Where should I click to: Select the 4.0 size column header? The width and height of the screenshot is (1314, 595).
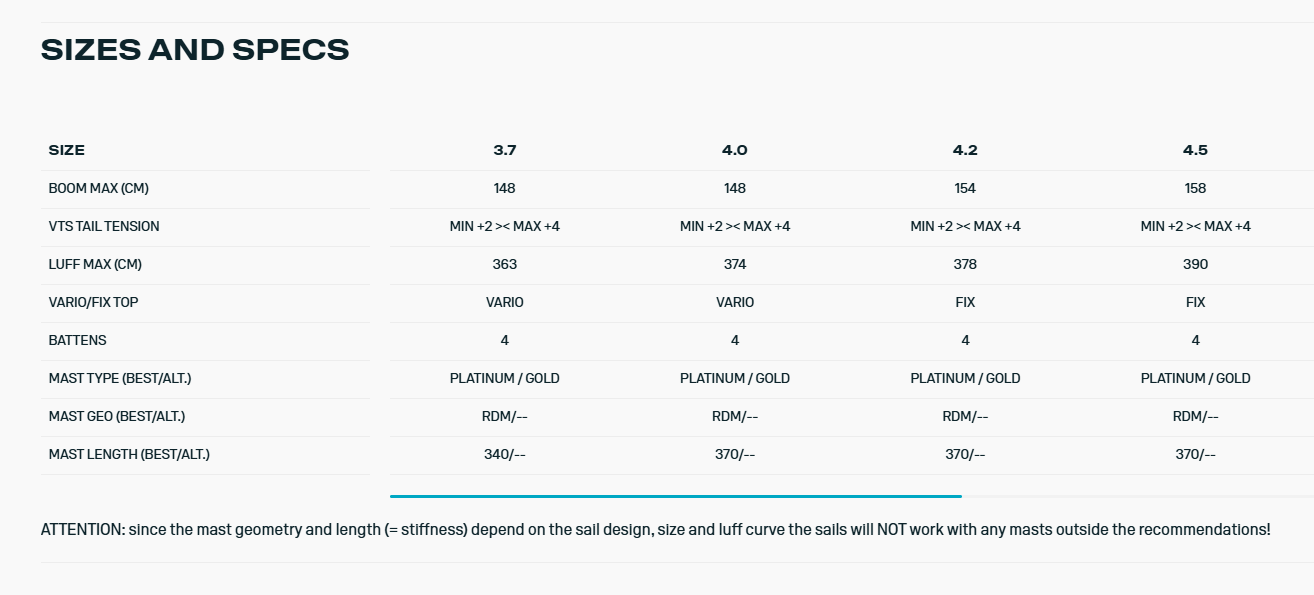[x=734, y=150]
